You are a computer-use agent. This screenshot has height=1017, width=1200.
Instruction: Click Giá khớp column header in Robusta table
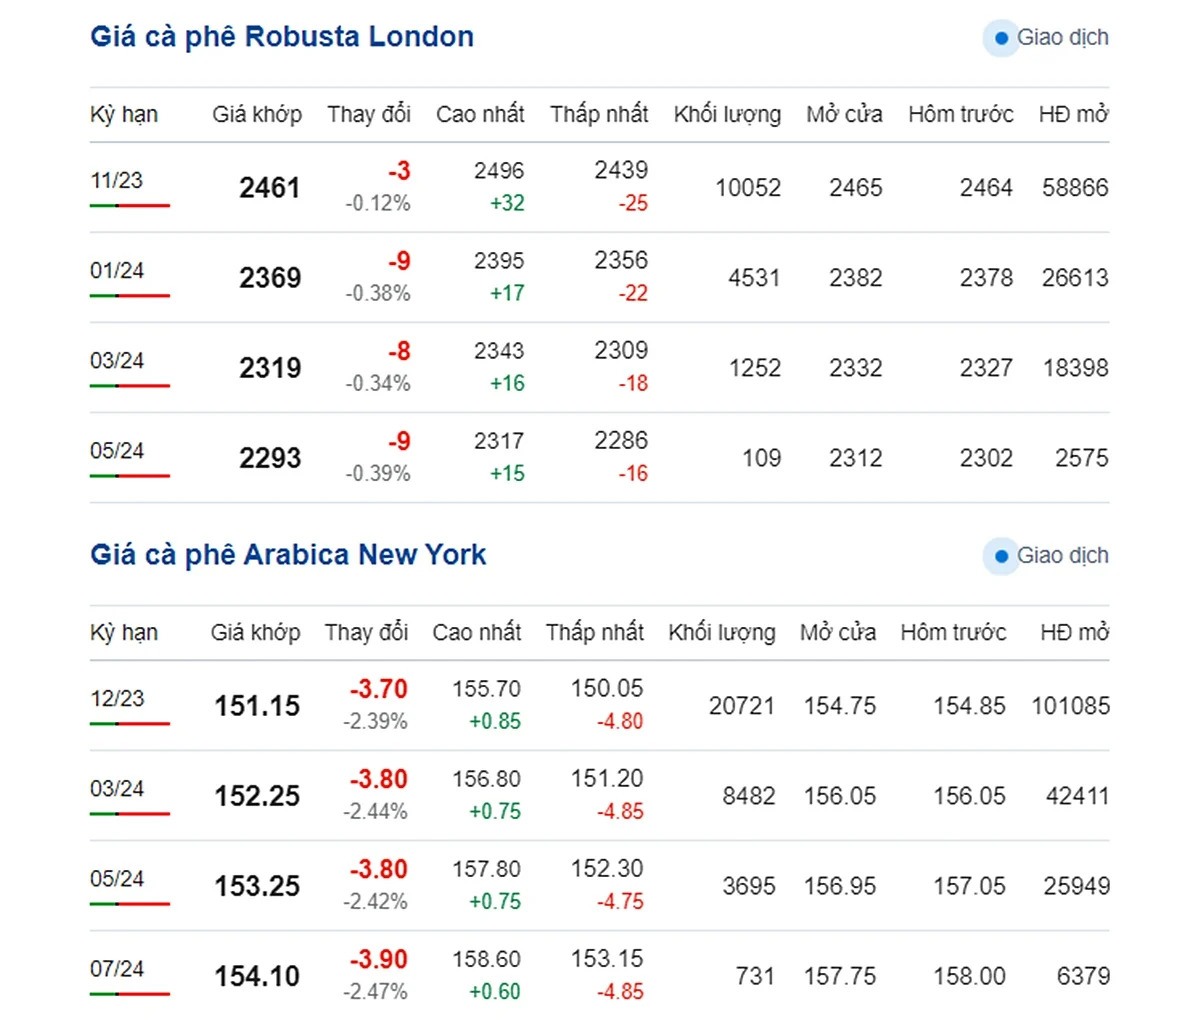[x=256, y=115]
